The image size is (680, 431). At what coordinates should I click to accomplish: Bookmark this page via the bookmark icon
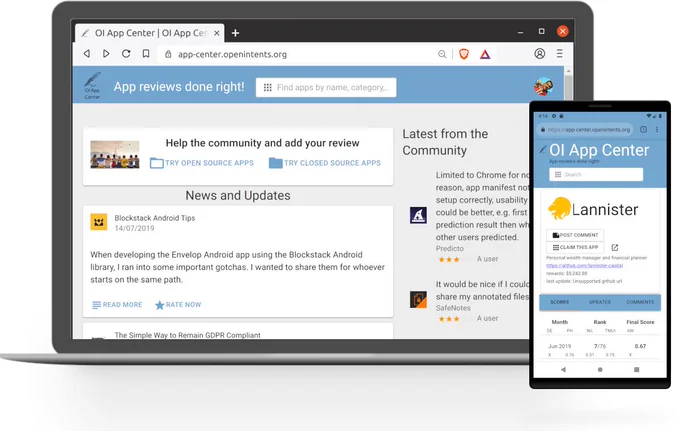point(146,54)
